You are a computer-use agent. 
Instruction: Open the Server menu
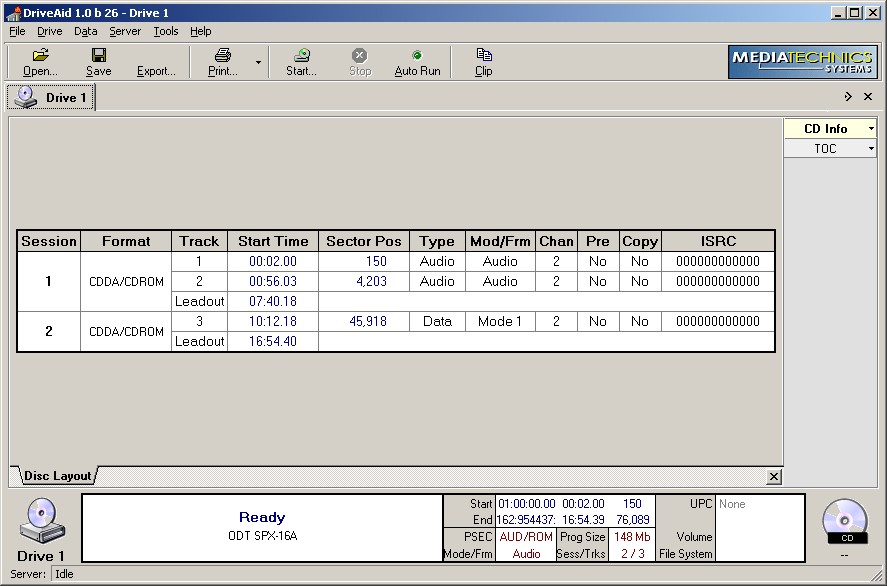125,31
